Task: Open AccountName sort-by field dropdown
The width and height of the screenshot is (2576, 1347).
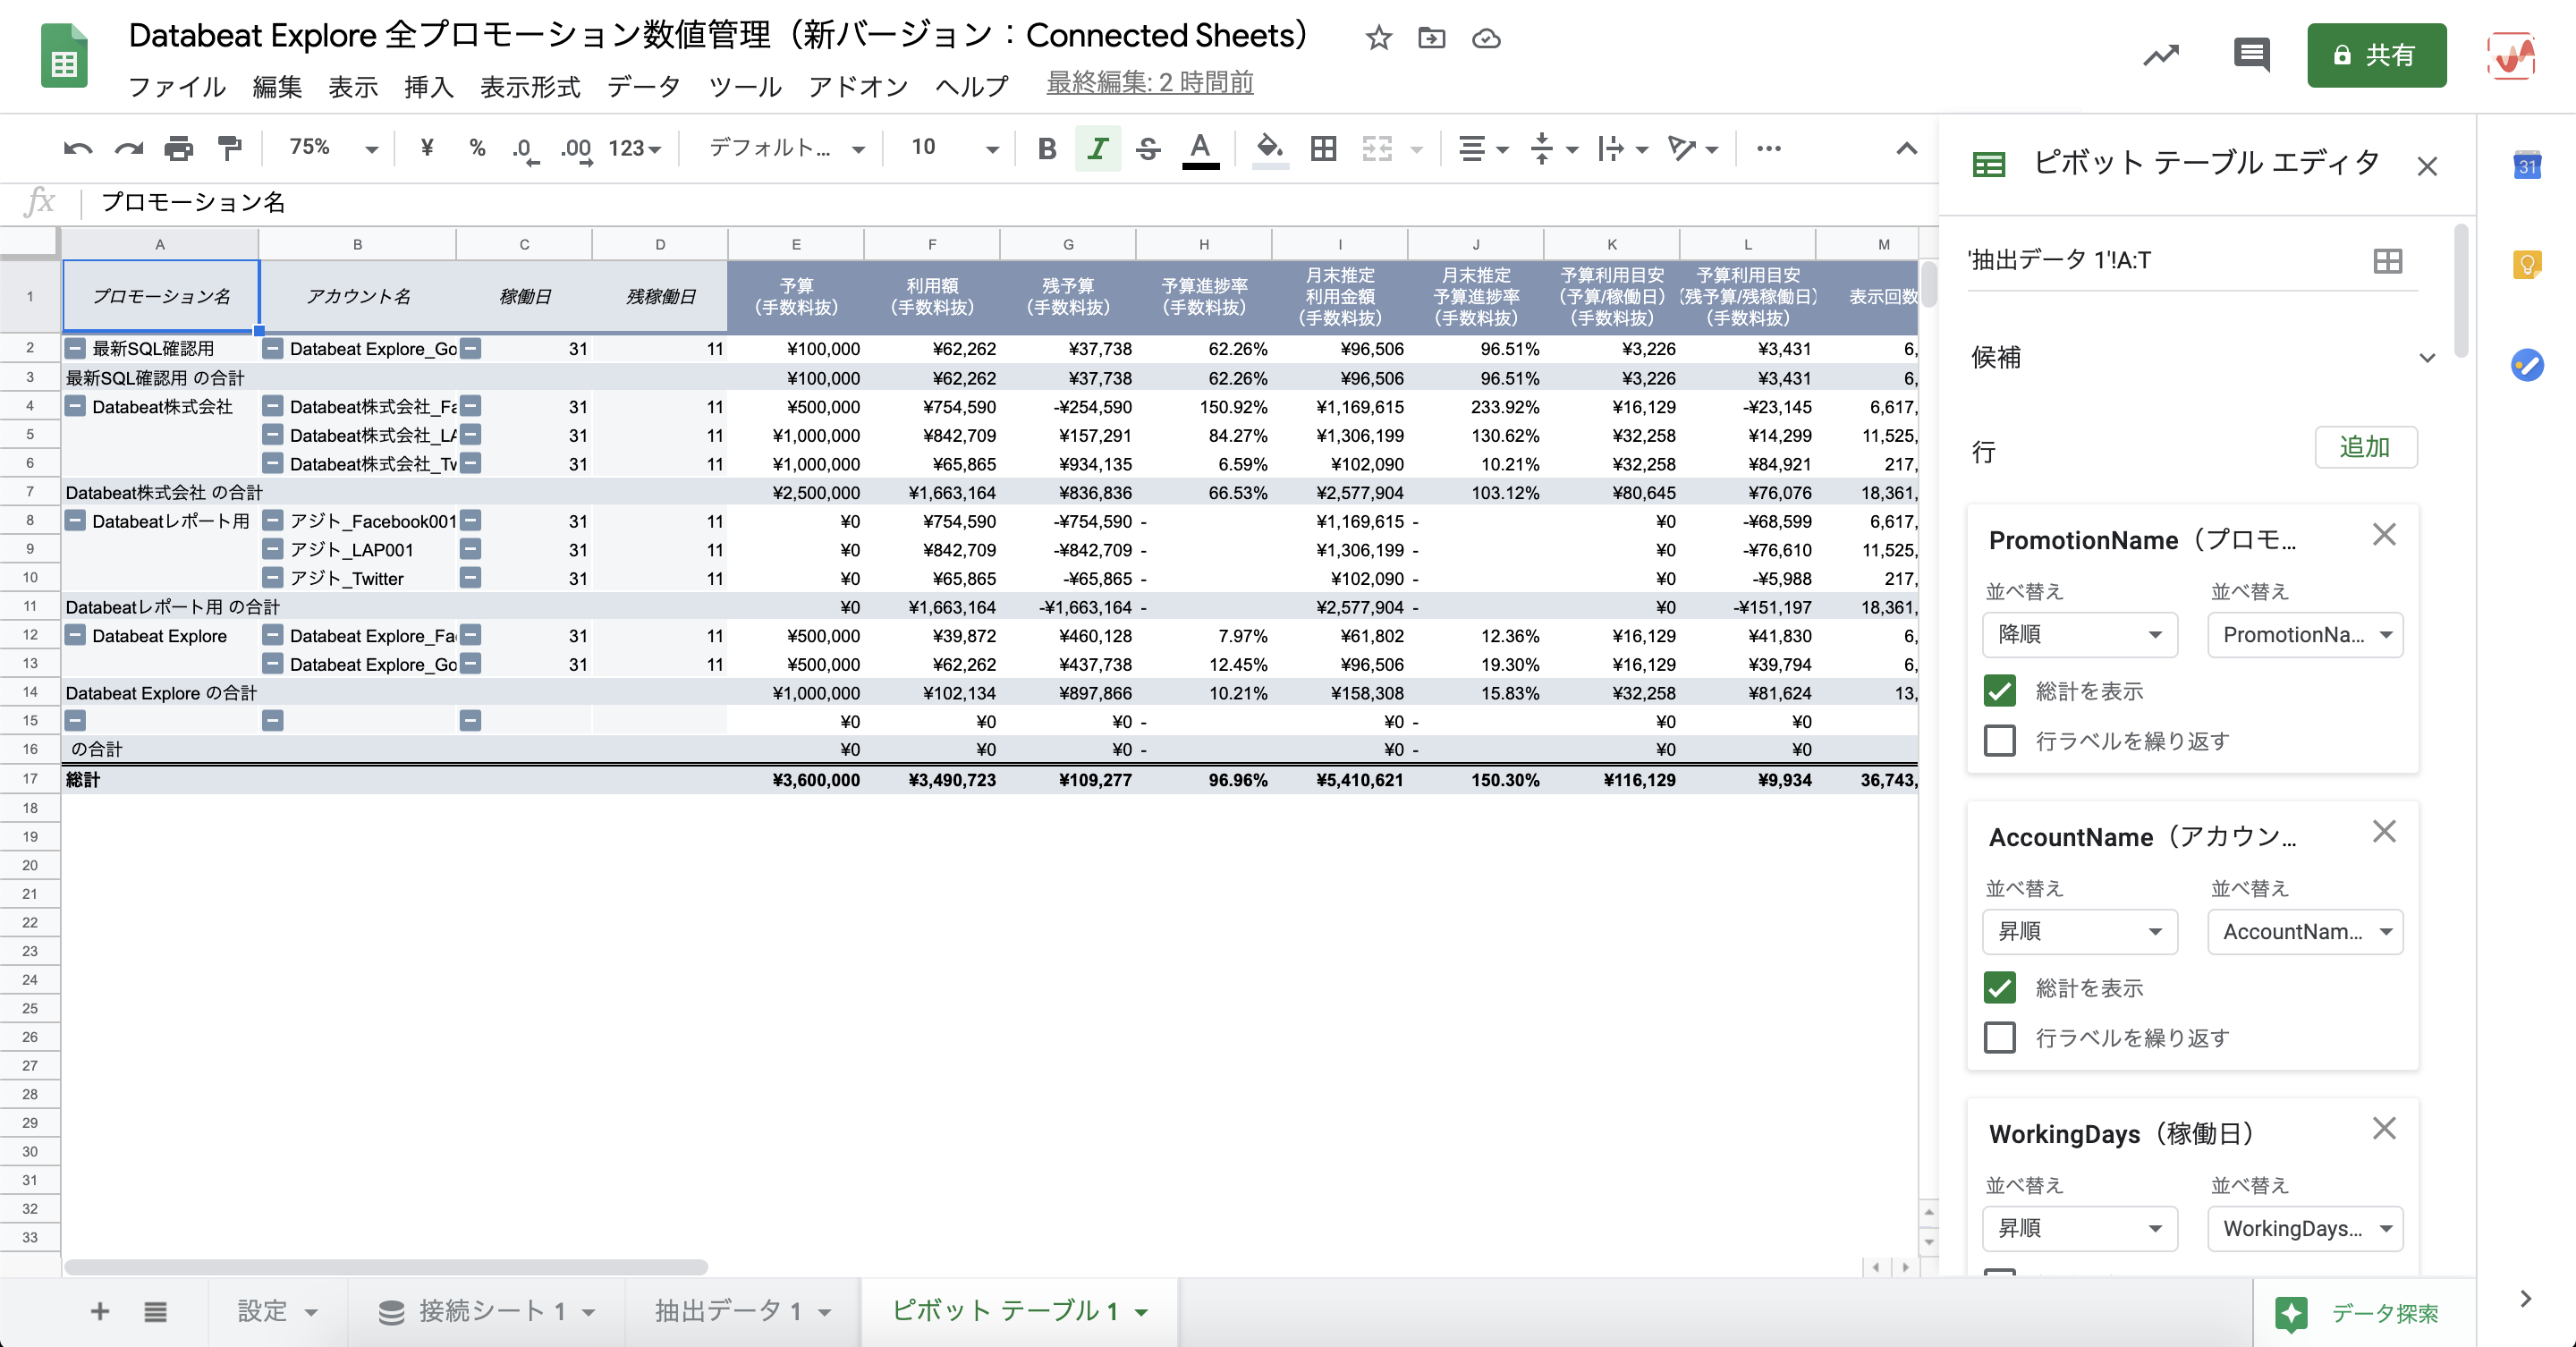Action: point(2305,931)
